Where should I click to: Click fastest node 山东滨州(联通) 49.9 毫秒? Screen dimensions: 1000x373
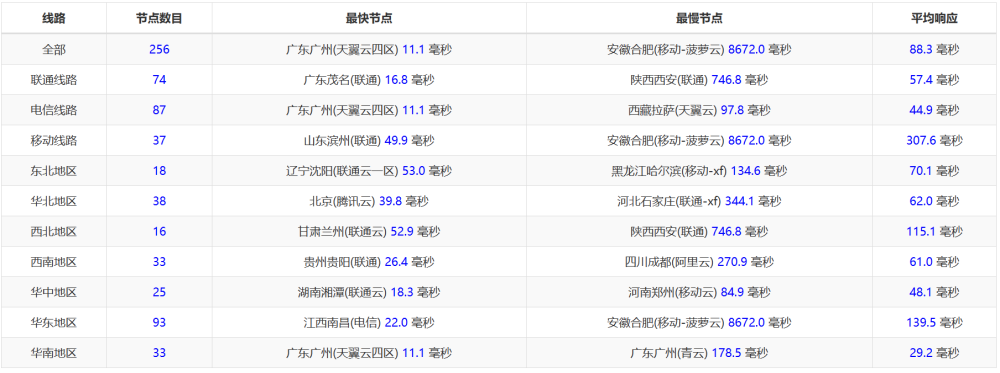[x=369, y=140]
